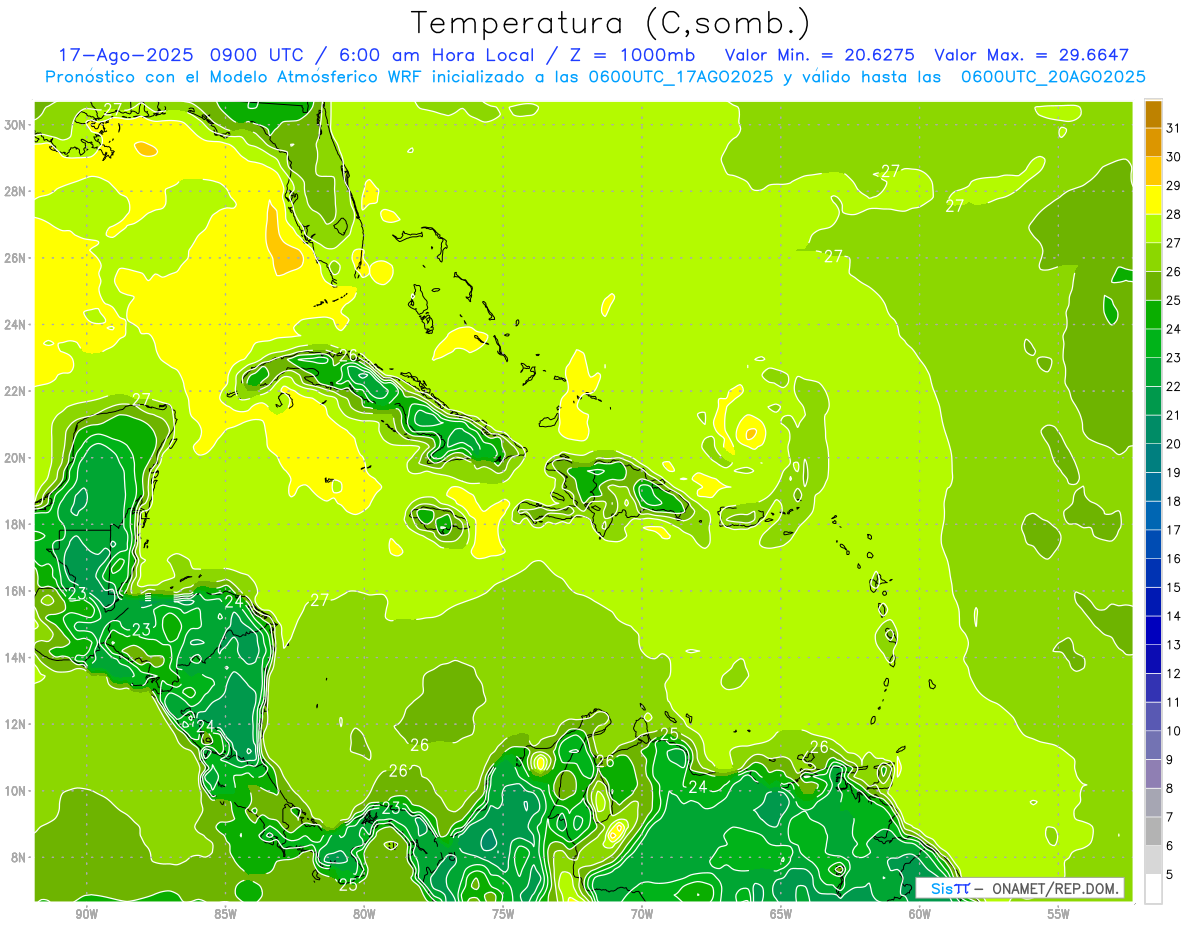Click the '18N' latitude axis label
The width and height of the screenshot is (1200, 927).
[x=16, y=524]
